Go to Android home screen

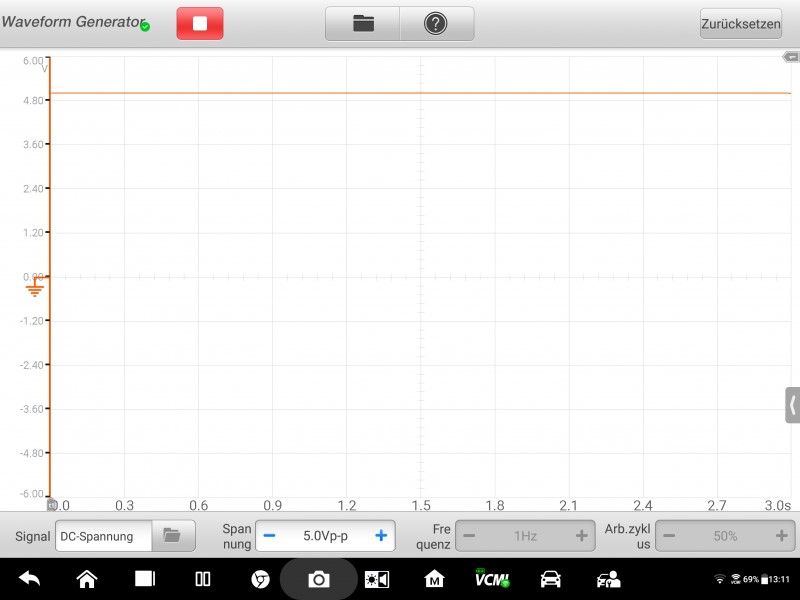pos(87,579)
